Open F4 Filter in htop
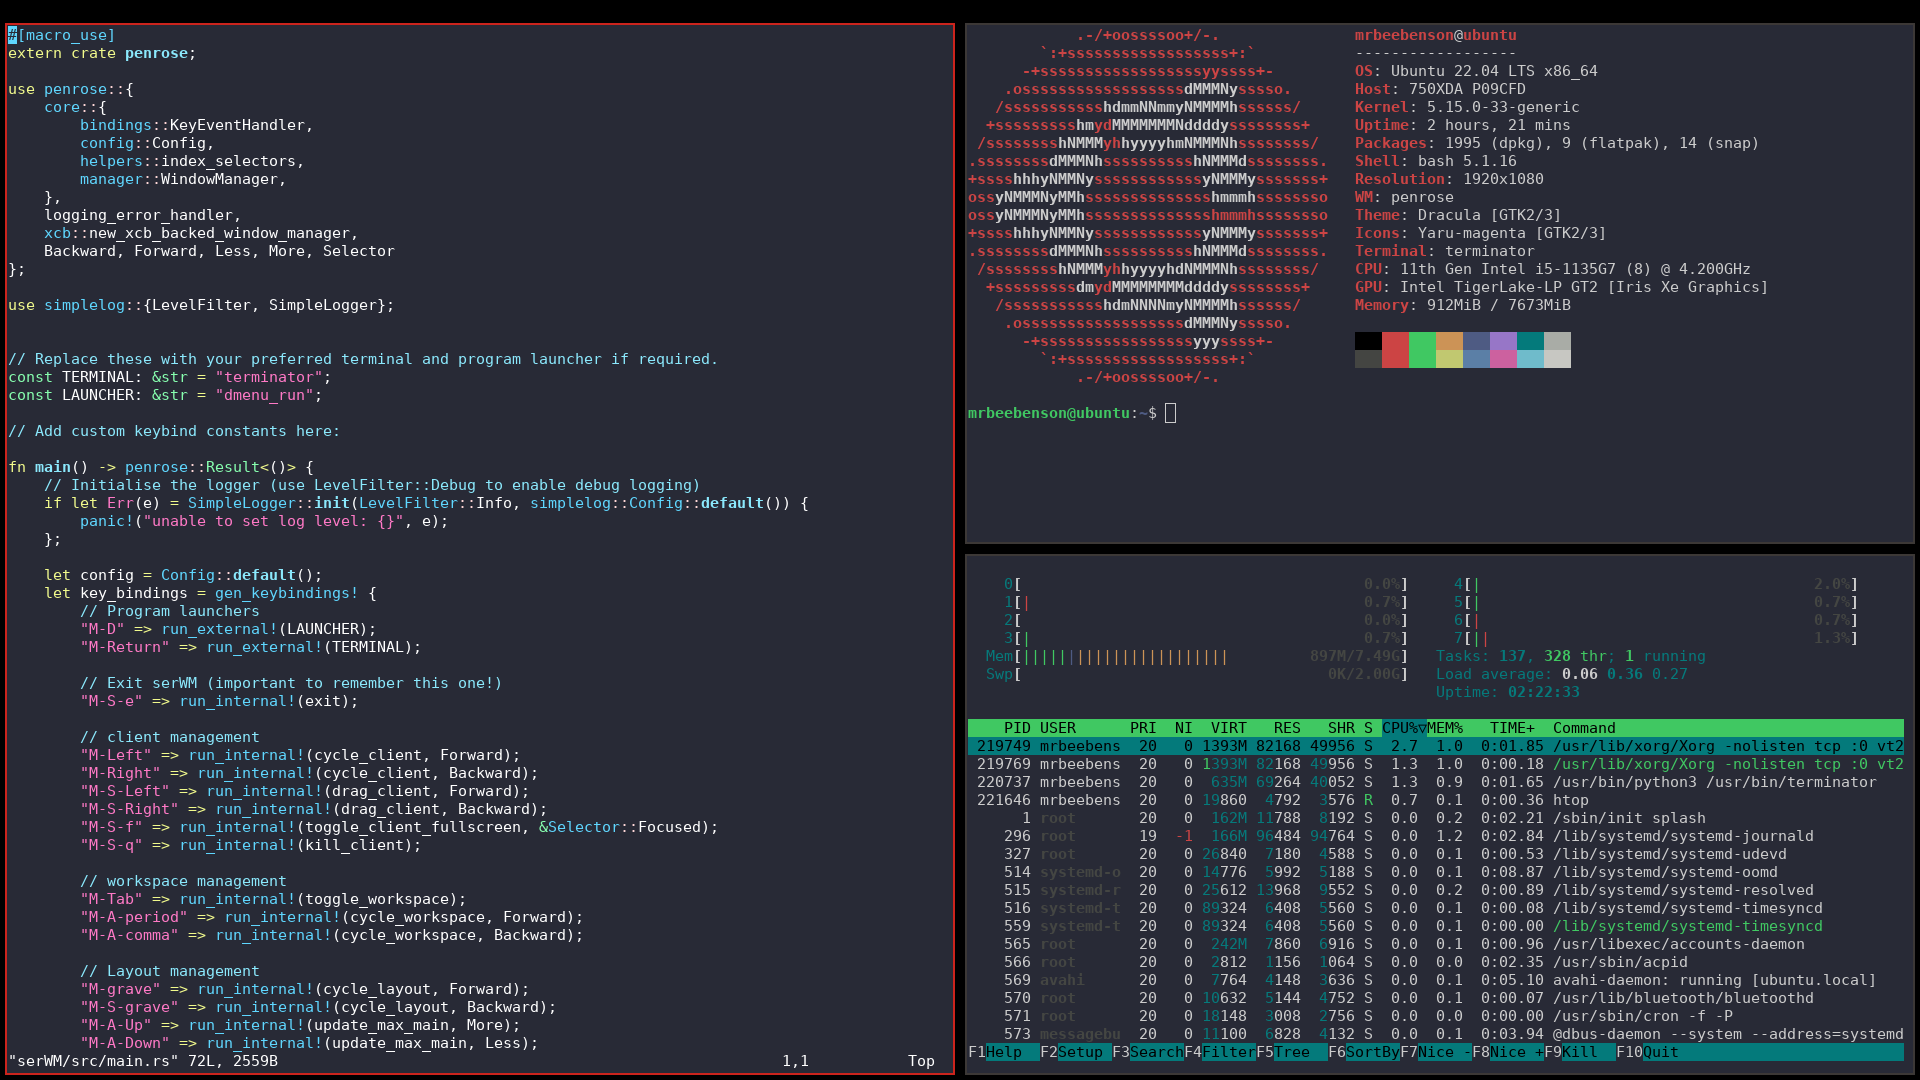Viewport: 1920px width, 1080px height. [x=1227, y=1052]
